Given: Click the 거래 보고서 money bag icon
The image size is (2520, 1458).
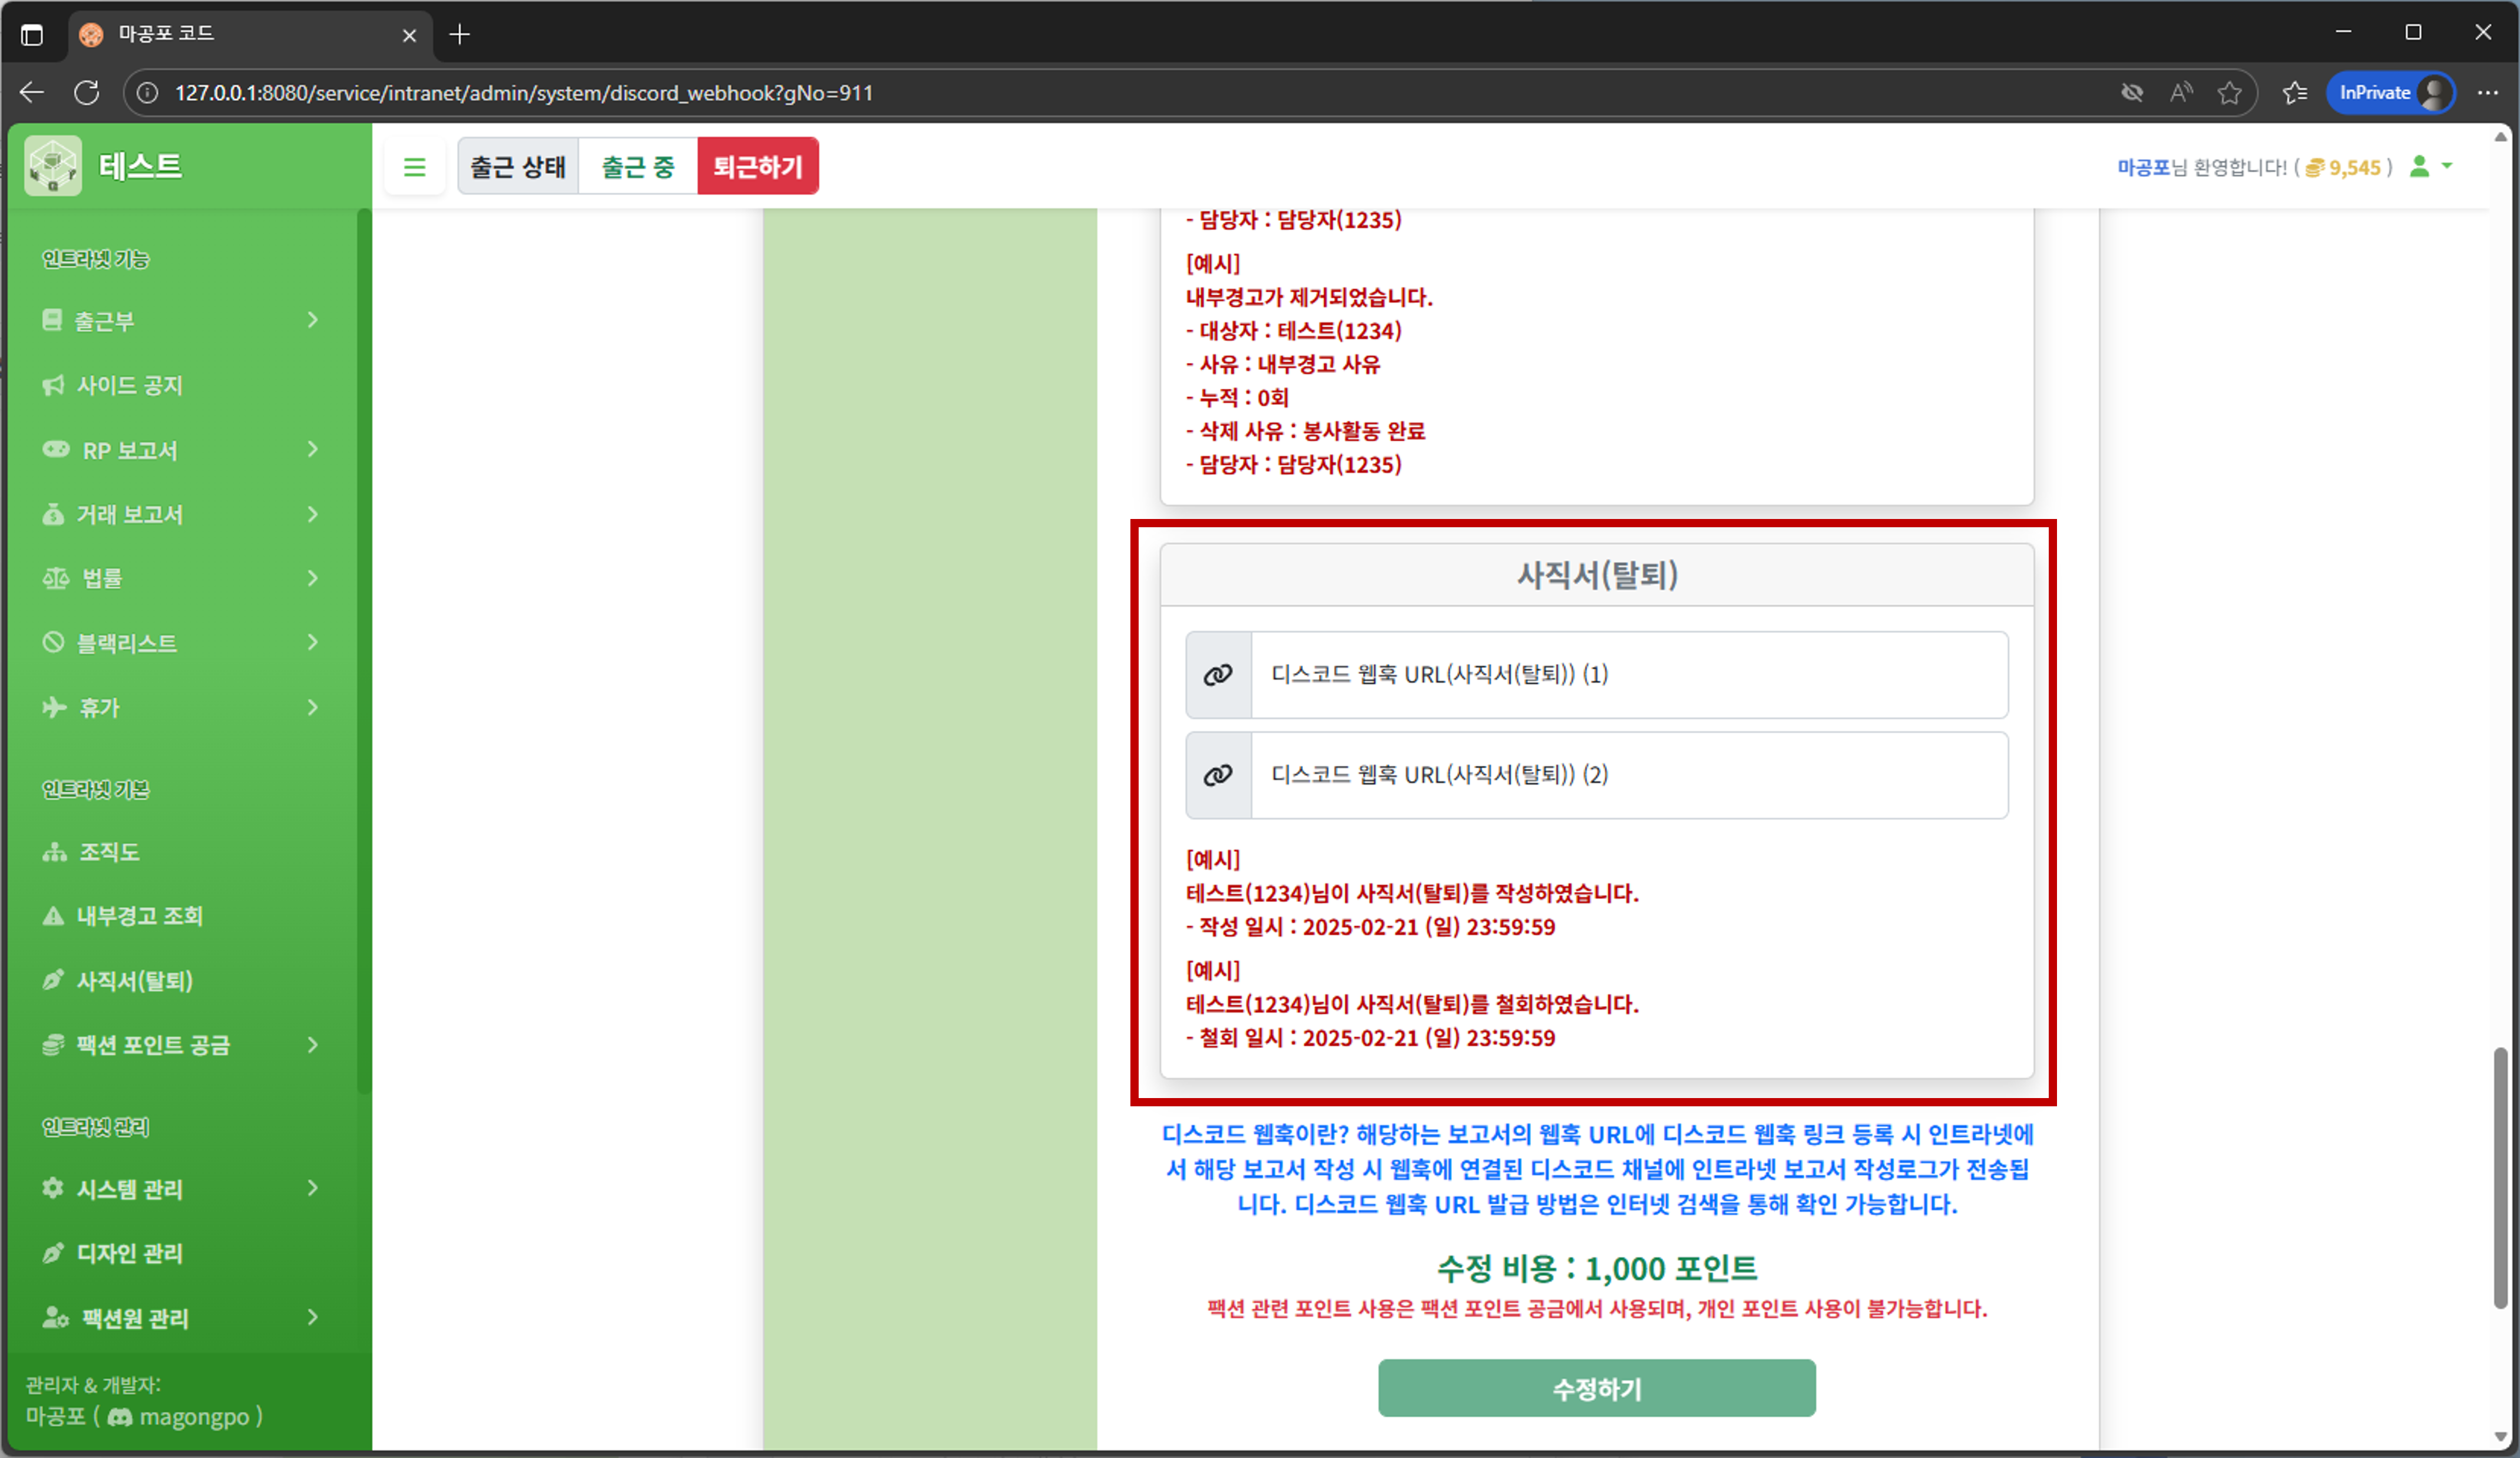Looking at the screenshot, I should pyautogui.click(x=54, y=514).
